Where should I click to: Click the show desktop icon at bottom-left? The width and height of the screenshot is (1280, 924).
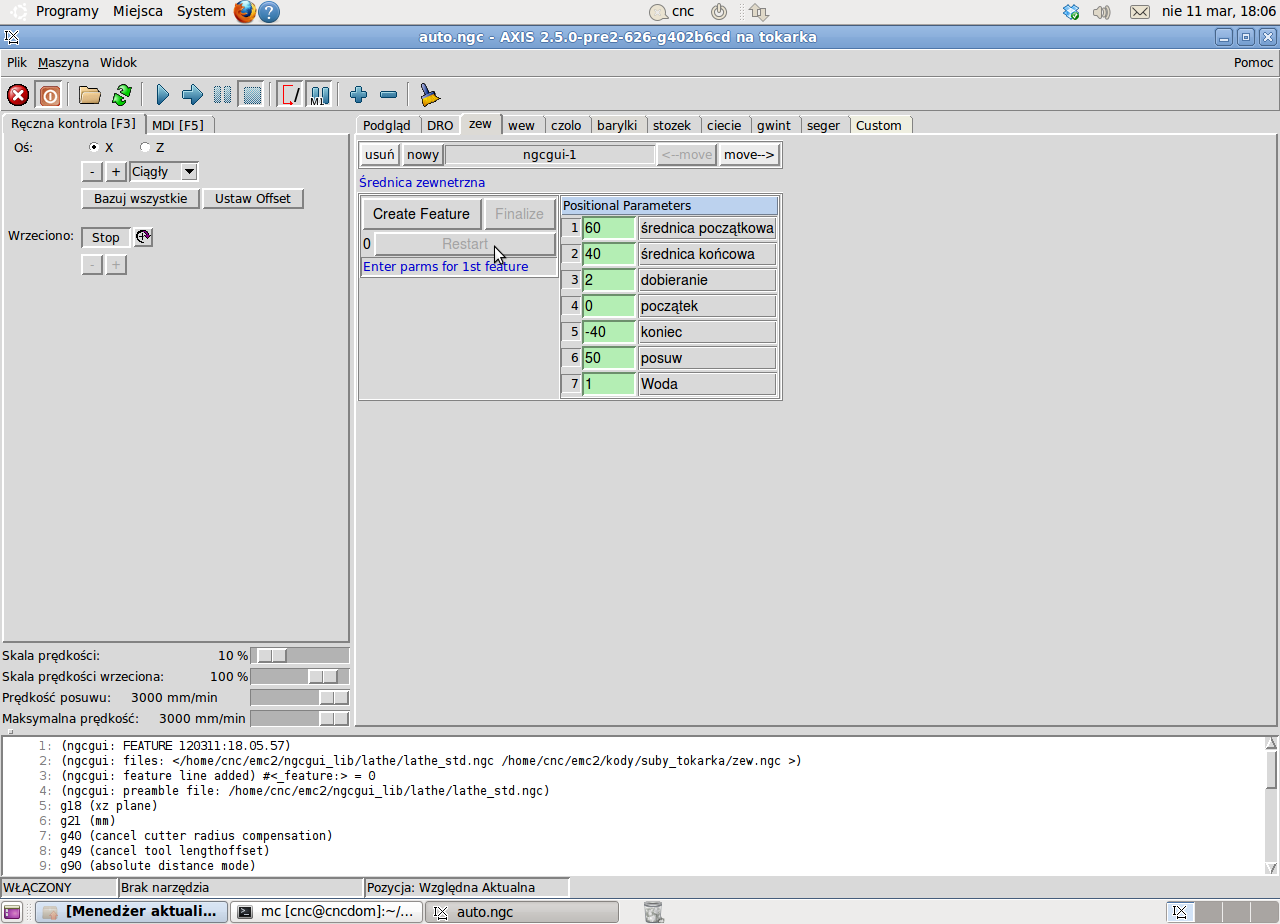(13, 911)
